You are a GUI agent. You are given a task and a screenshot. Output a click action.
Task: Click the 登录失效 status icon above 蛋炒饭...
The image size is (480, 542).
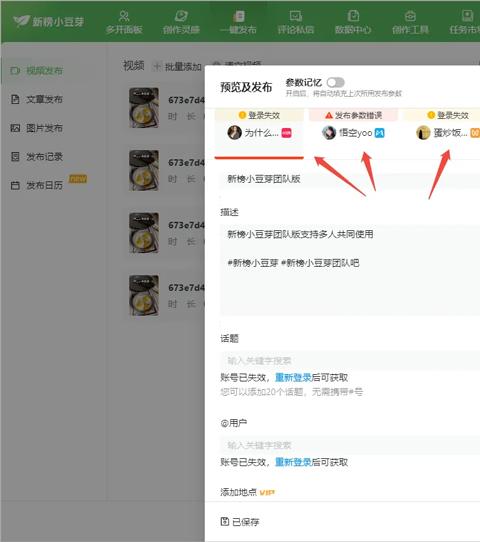tap(431, 115)
